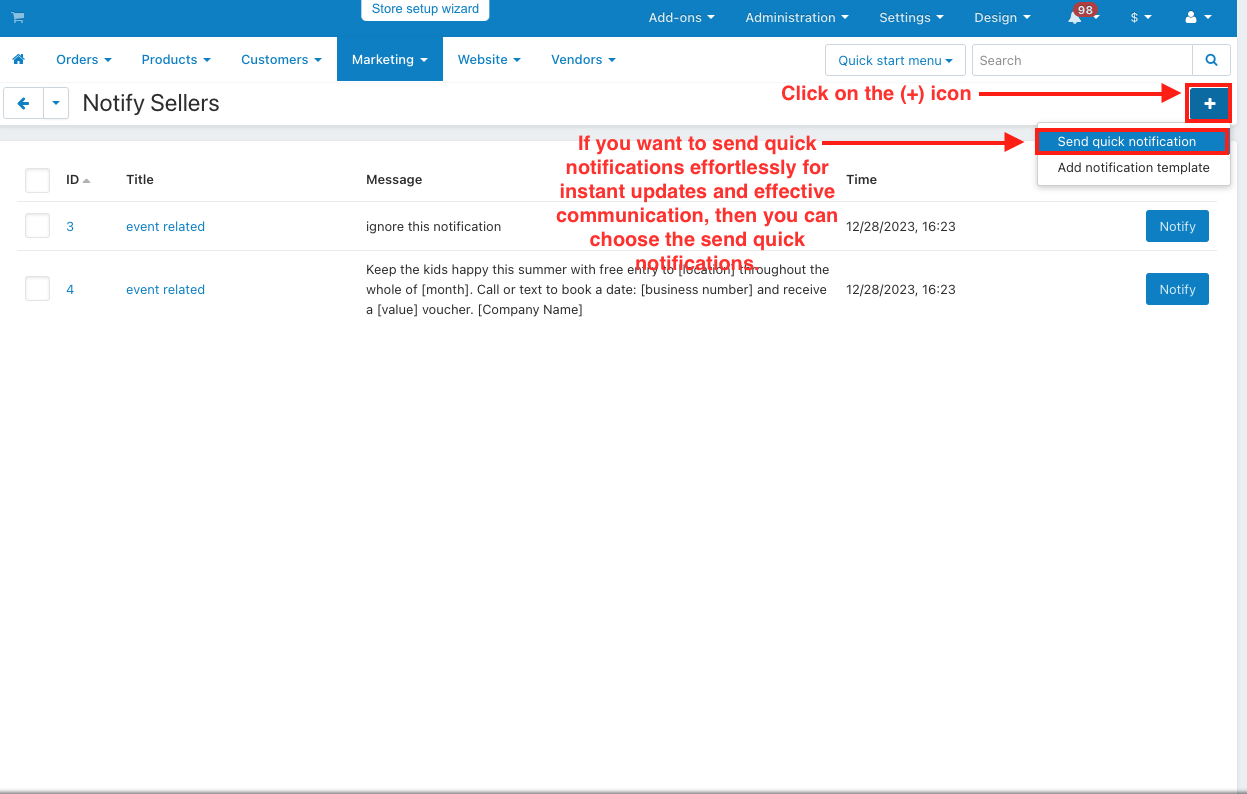This screenshot has height=794, width=1247.
Task: Open the user account profile icon
Action: 1197,18
